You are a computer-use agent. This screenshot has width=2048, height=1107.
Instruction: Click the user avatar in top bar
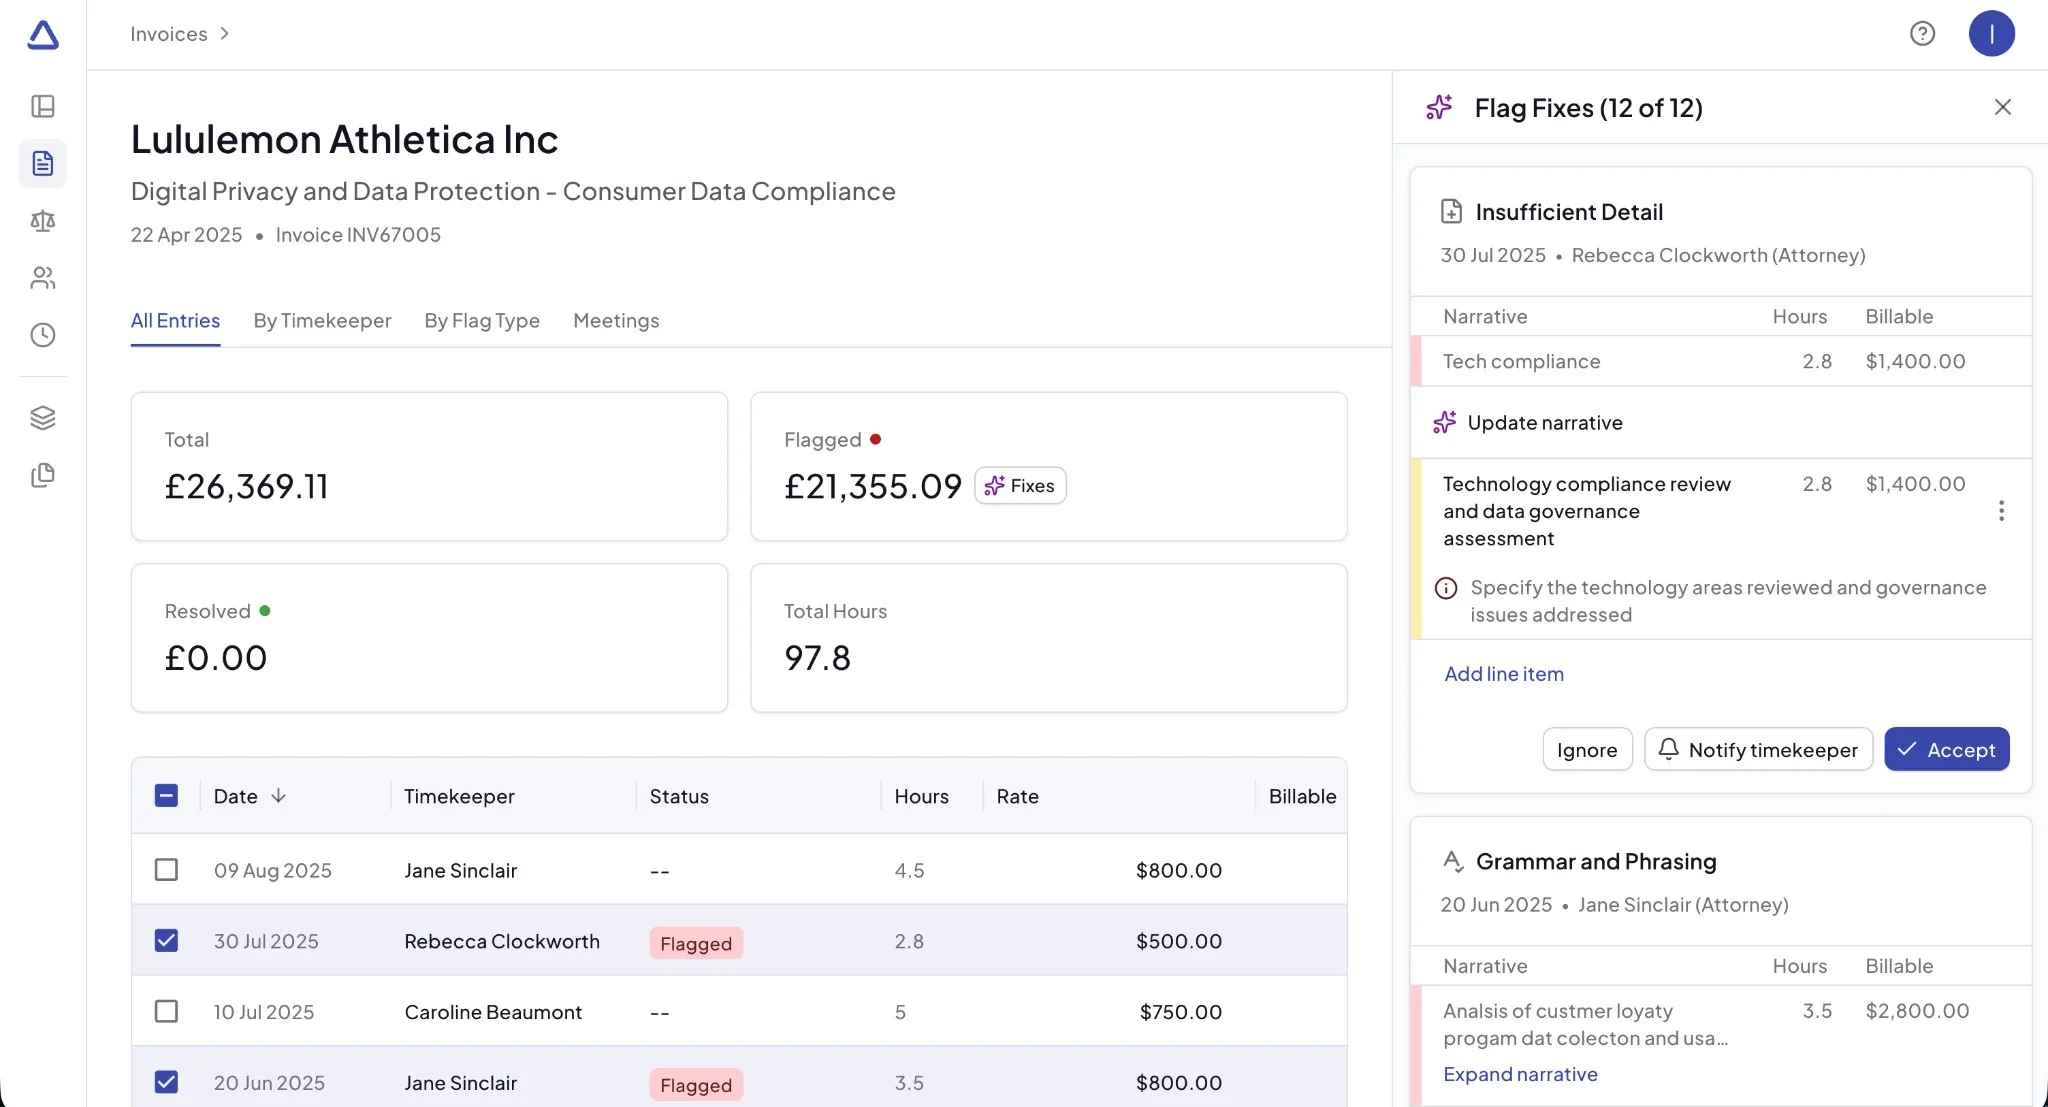pyautogui.click(x=1991, y=34)
